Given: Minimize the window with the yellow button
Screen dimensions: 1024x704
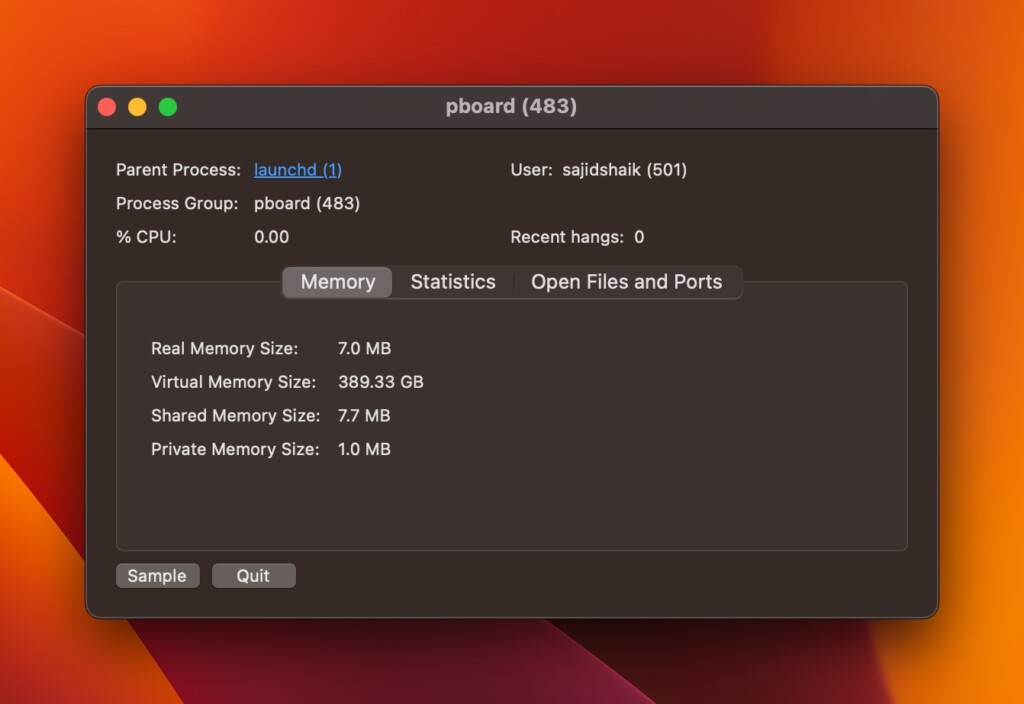Looking at the screenshot, I should click(137, 107).
